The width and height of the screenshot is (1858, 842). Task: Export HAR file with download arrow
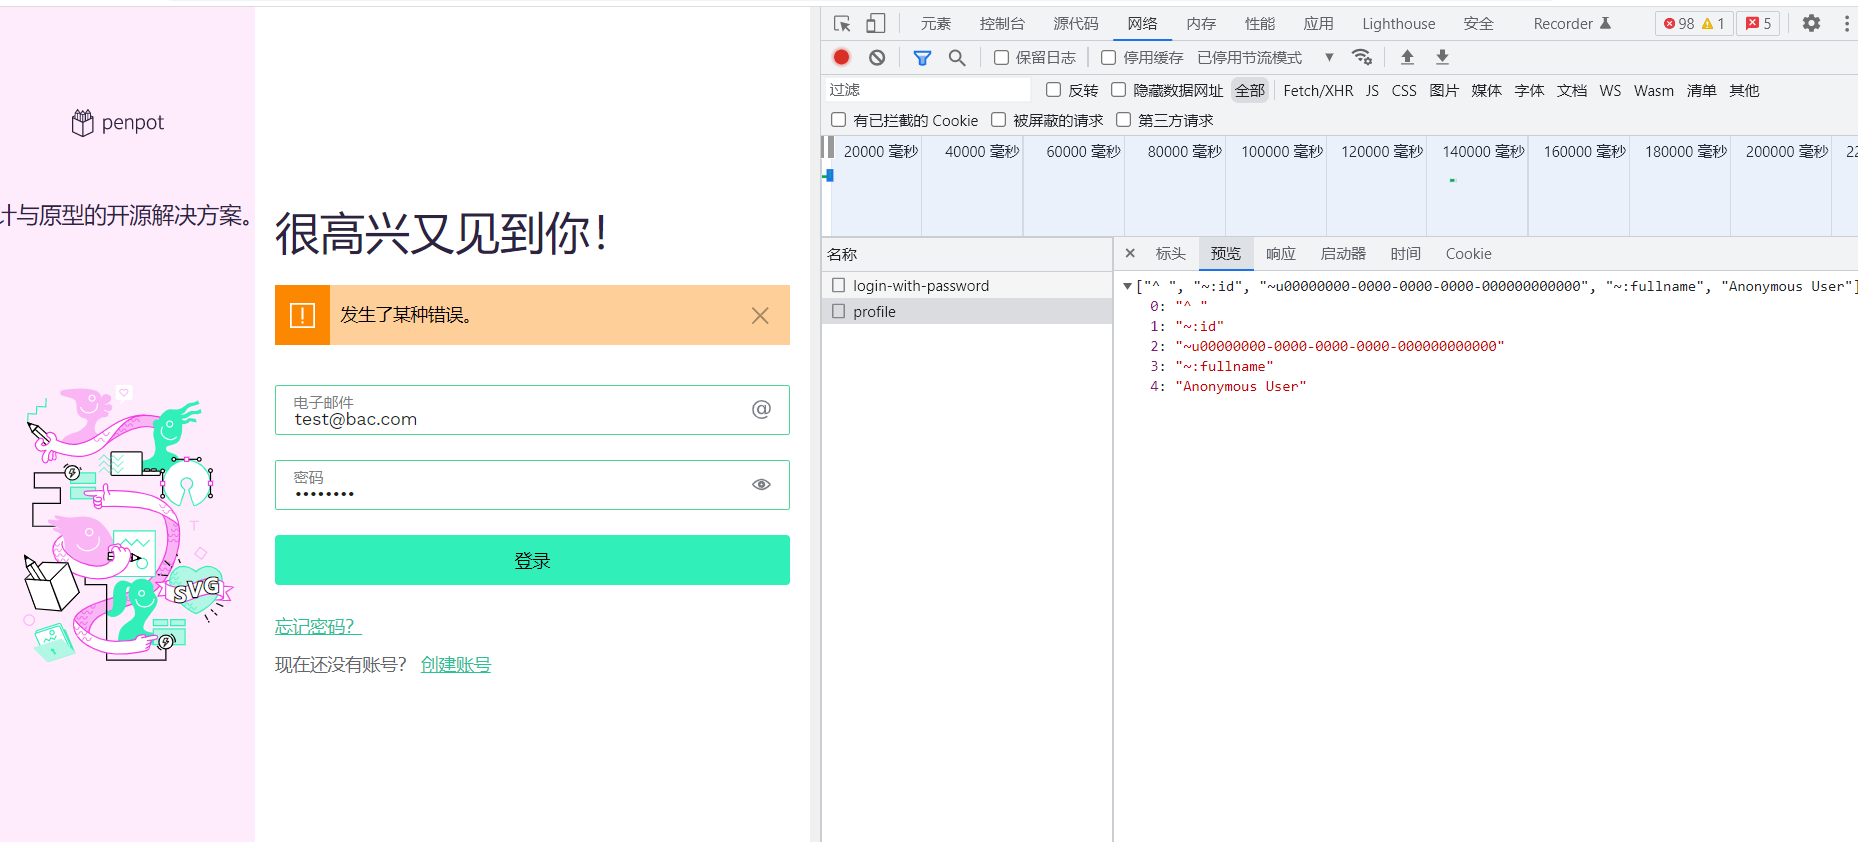pyautogui.click(x=1442, y=57)
